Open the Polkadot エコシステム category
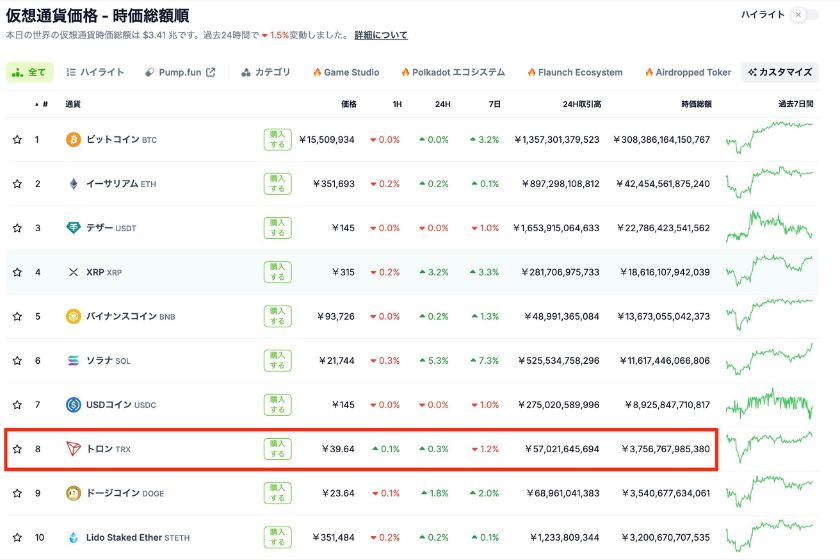Screen dimensions: 840x560 click(x=453, y=72)
